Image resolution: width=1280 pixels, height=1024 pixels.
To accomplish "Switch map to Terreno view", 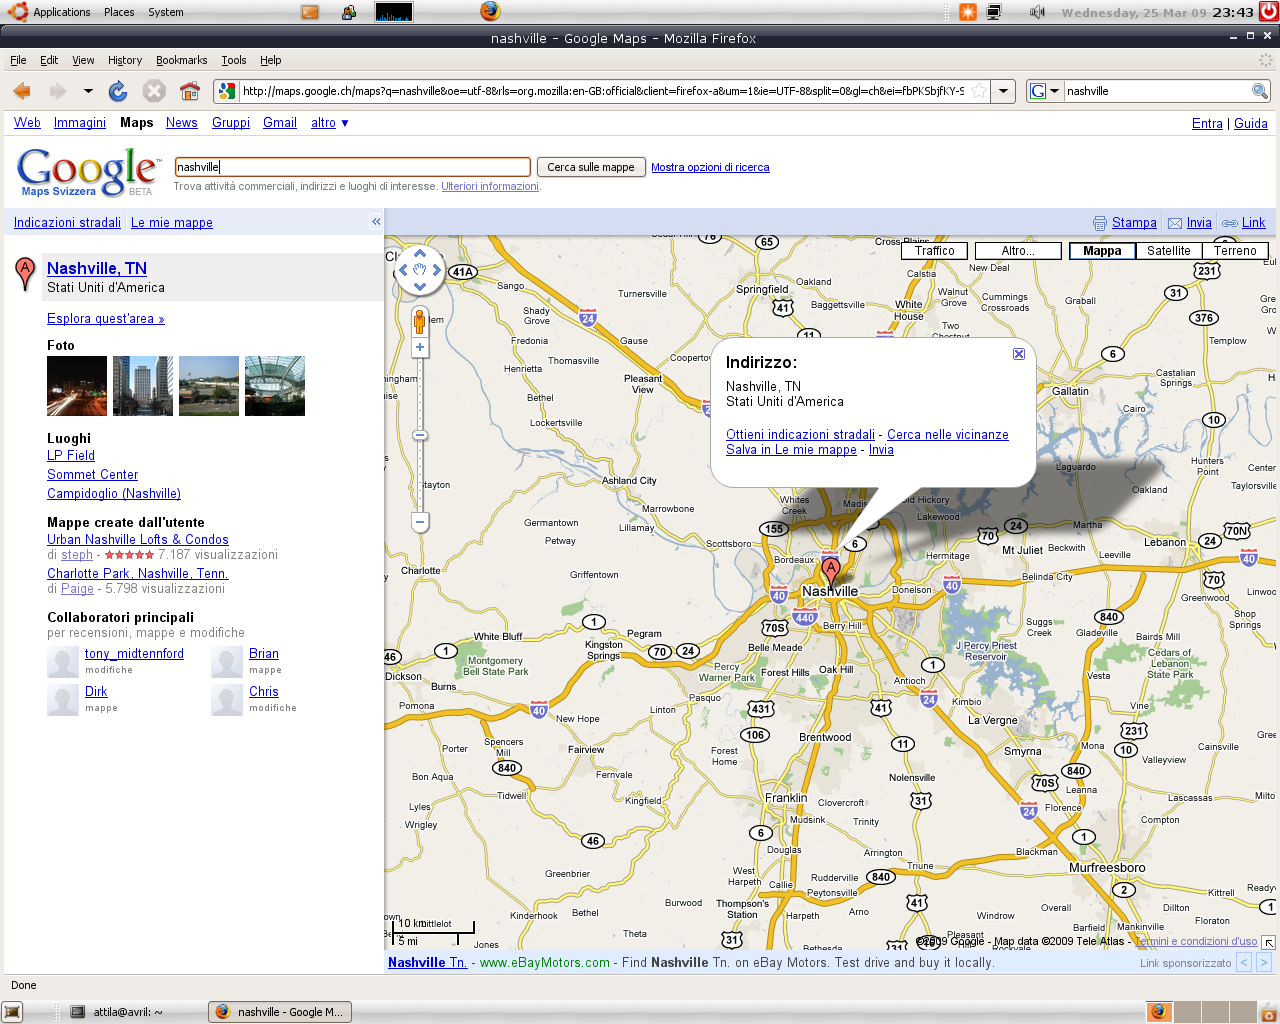I will (1235, 251).
